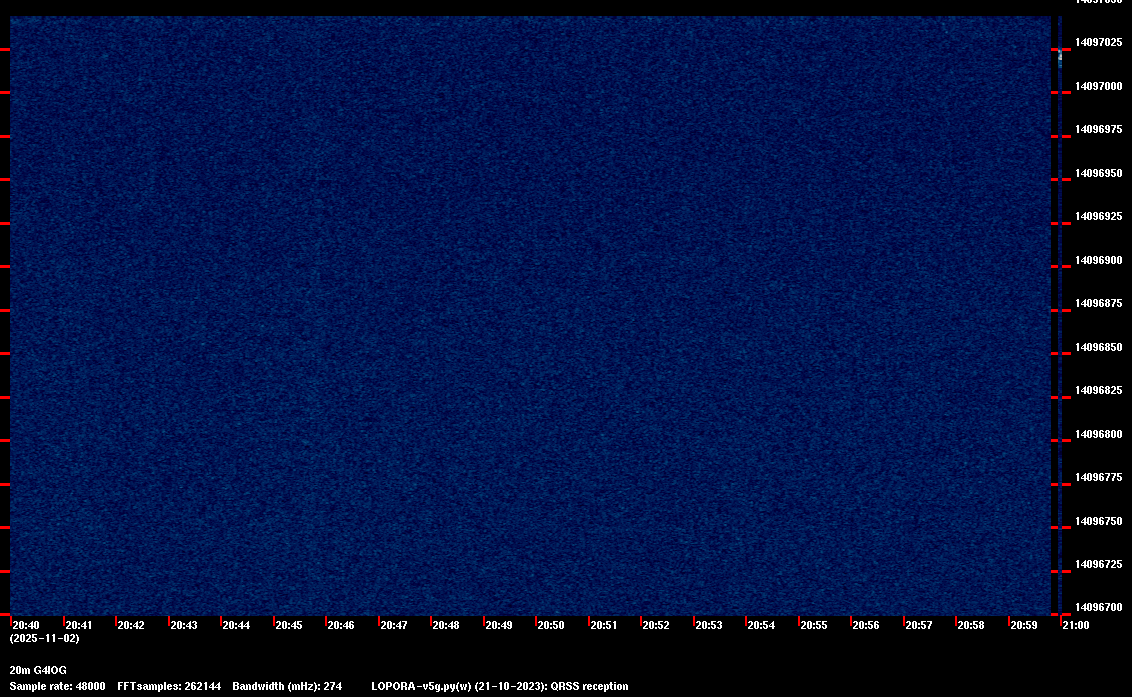Pick the 14096750 frequency label
Screen dimensions: 1132x697
[1099, 521]
